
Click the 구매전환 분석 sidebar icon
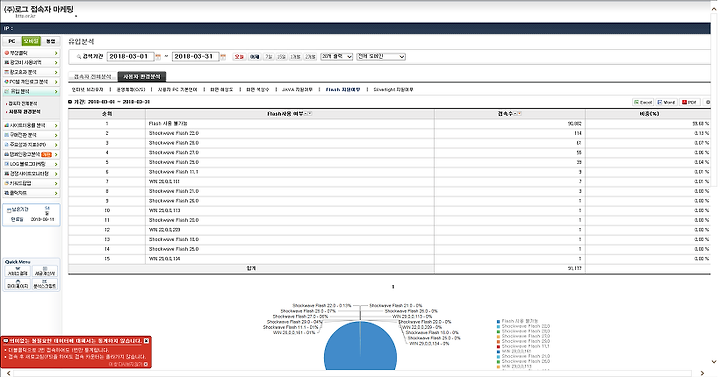point(6,135)
